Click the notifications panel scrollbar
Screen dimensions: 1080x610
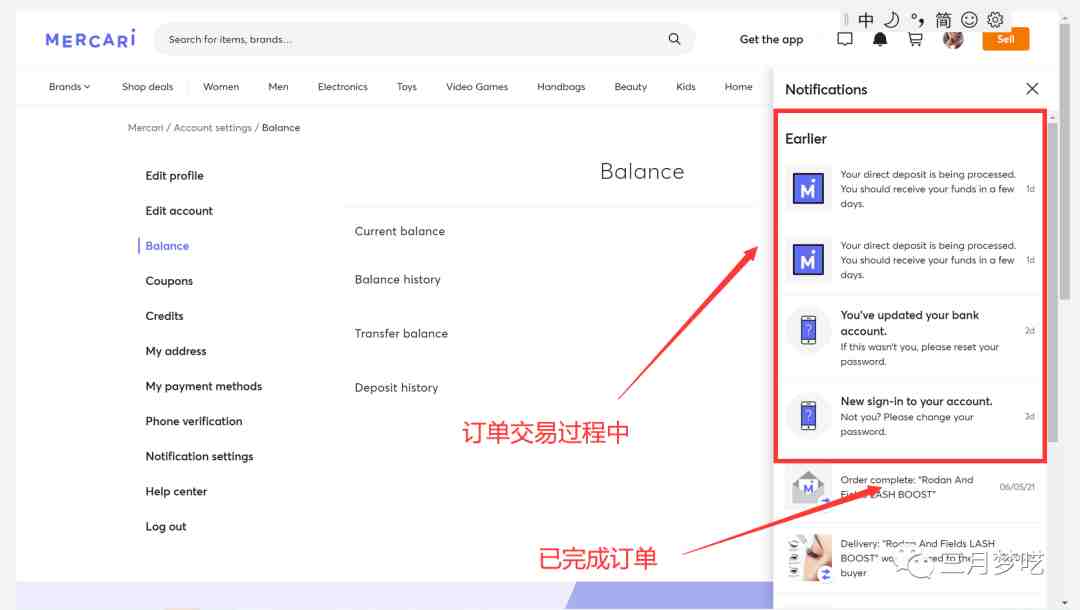[1052, 282]
